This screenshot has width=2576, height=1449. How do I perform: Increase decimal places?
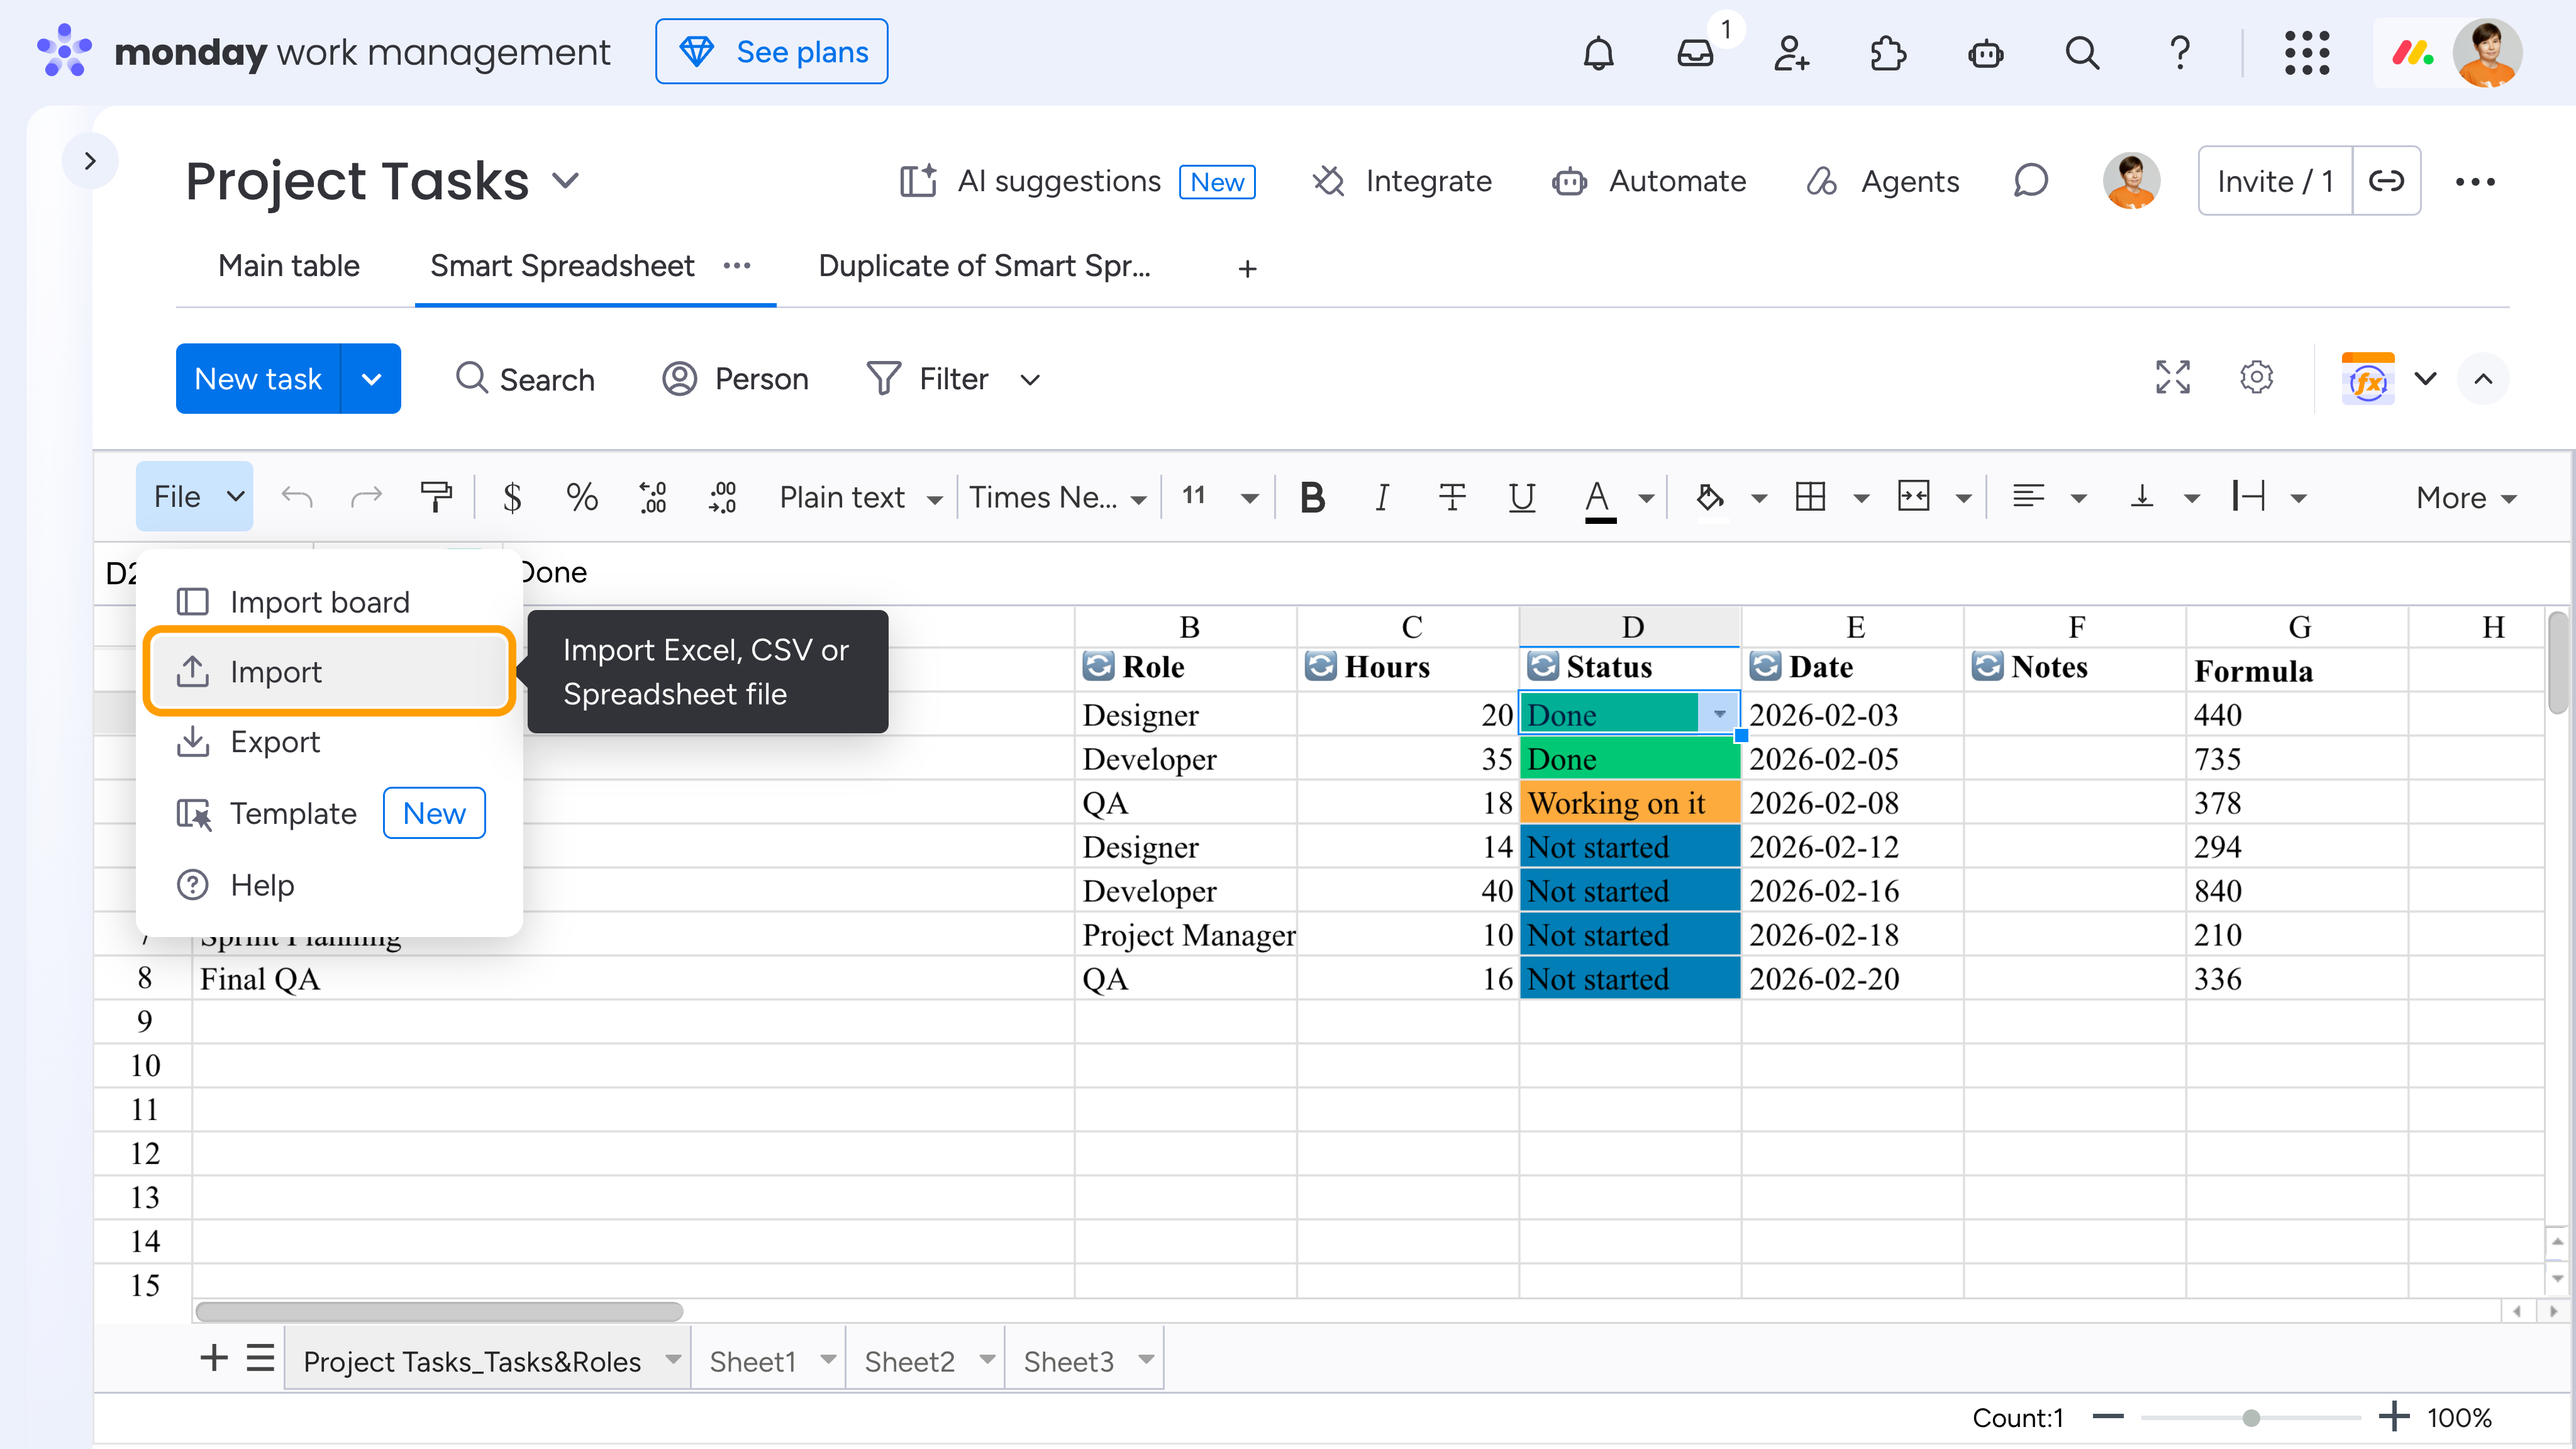tap(722, 497)
